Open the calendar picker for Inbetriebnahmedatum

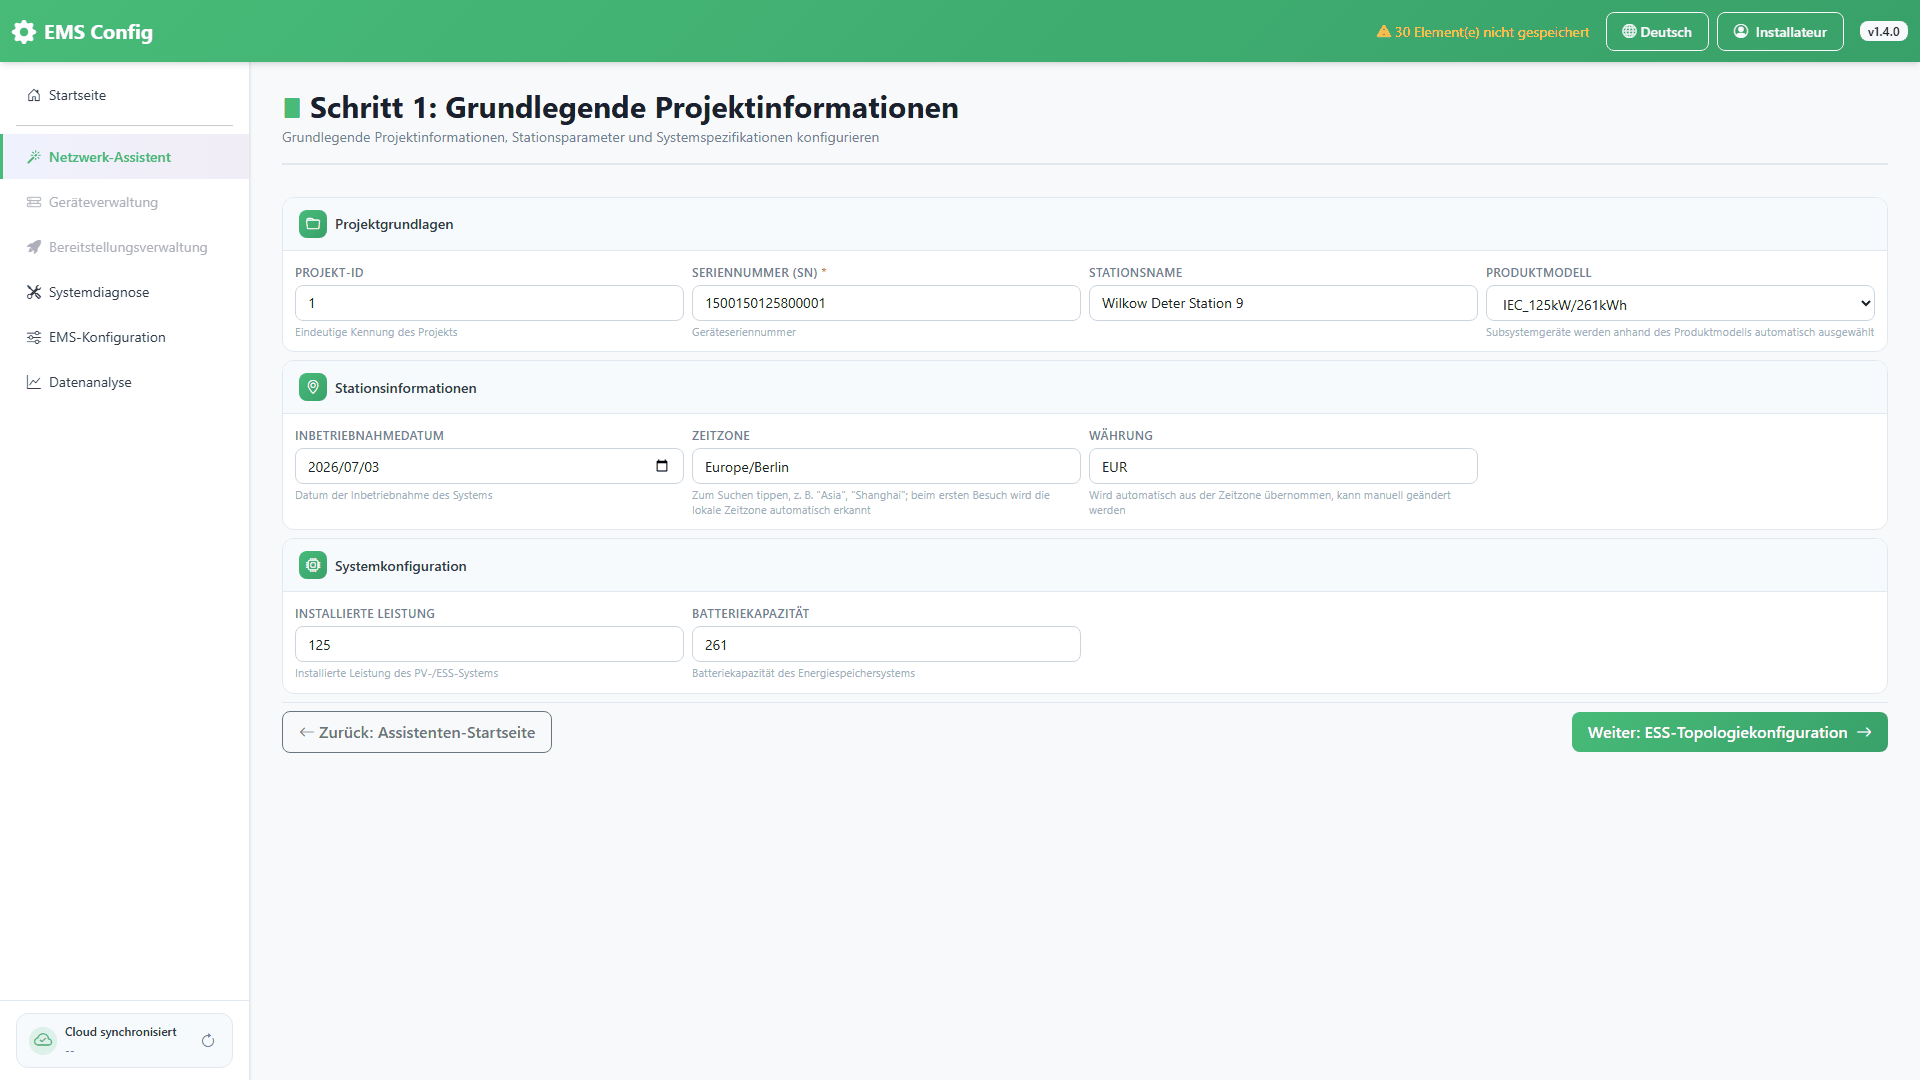click(x=662, y=466)
